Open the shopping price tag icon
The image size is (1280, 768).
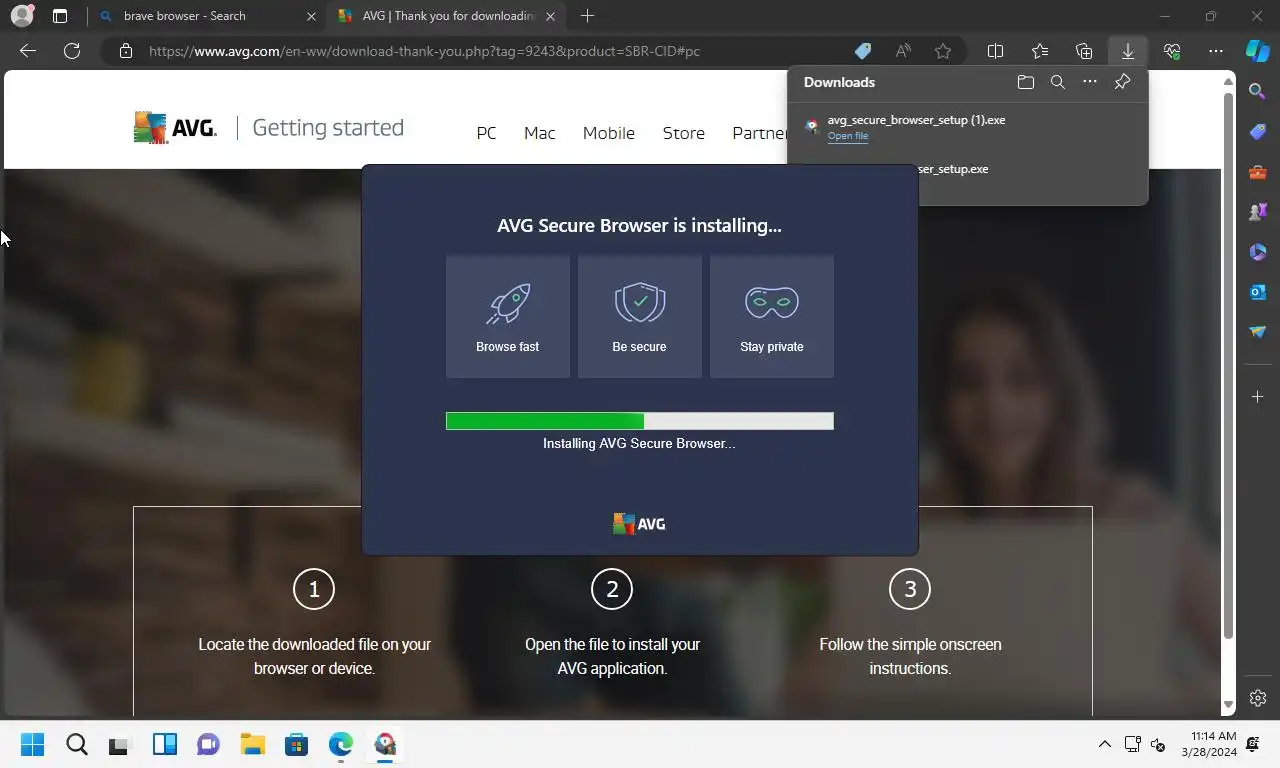pyautogui.click(x=862, y=51)
